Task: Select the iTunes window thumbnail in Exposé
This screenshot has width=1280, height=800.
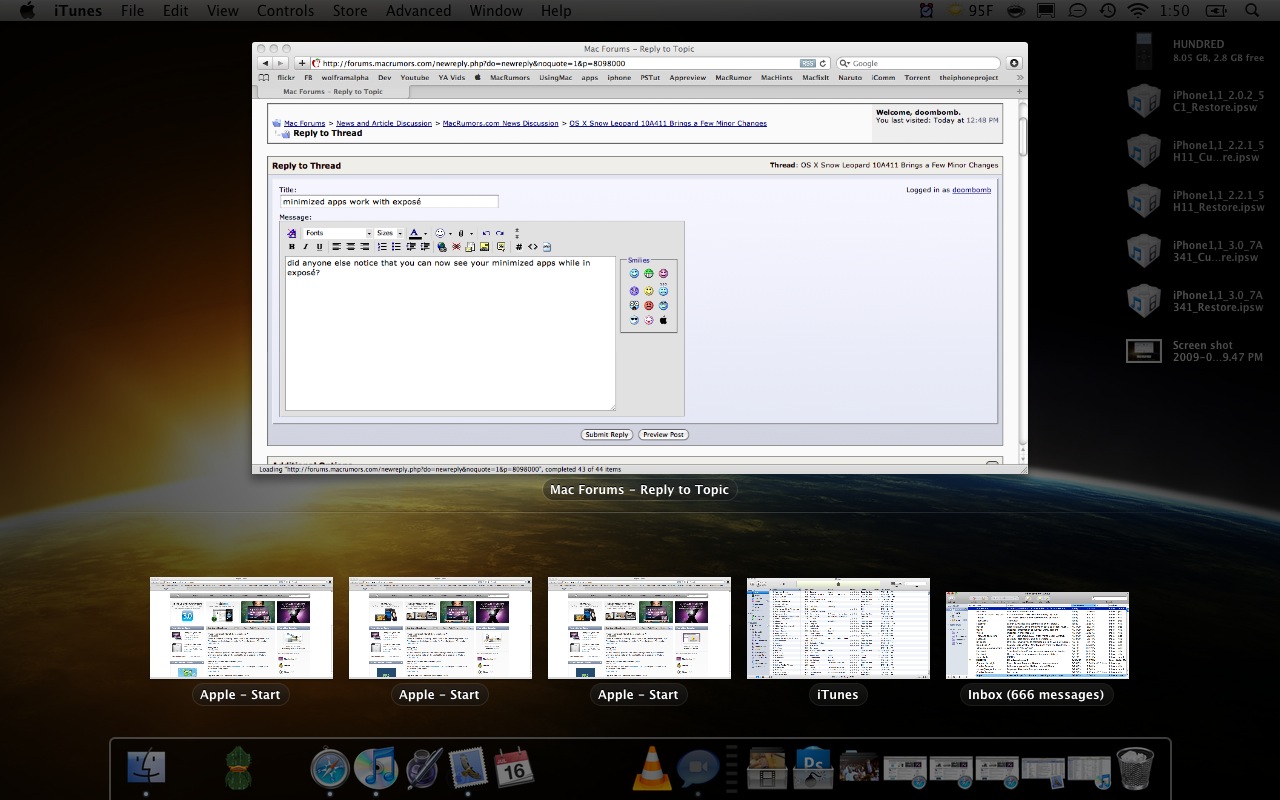Action: click(x=838, y=628)
